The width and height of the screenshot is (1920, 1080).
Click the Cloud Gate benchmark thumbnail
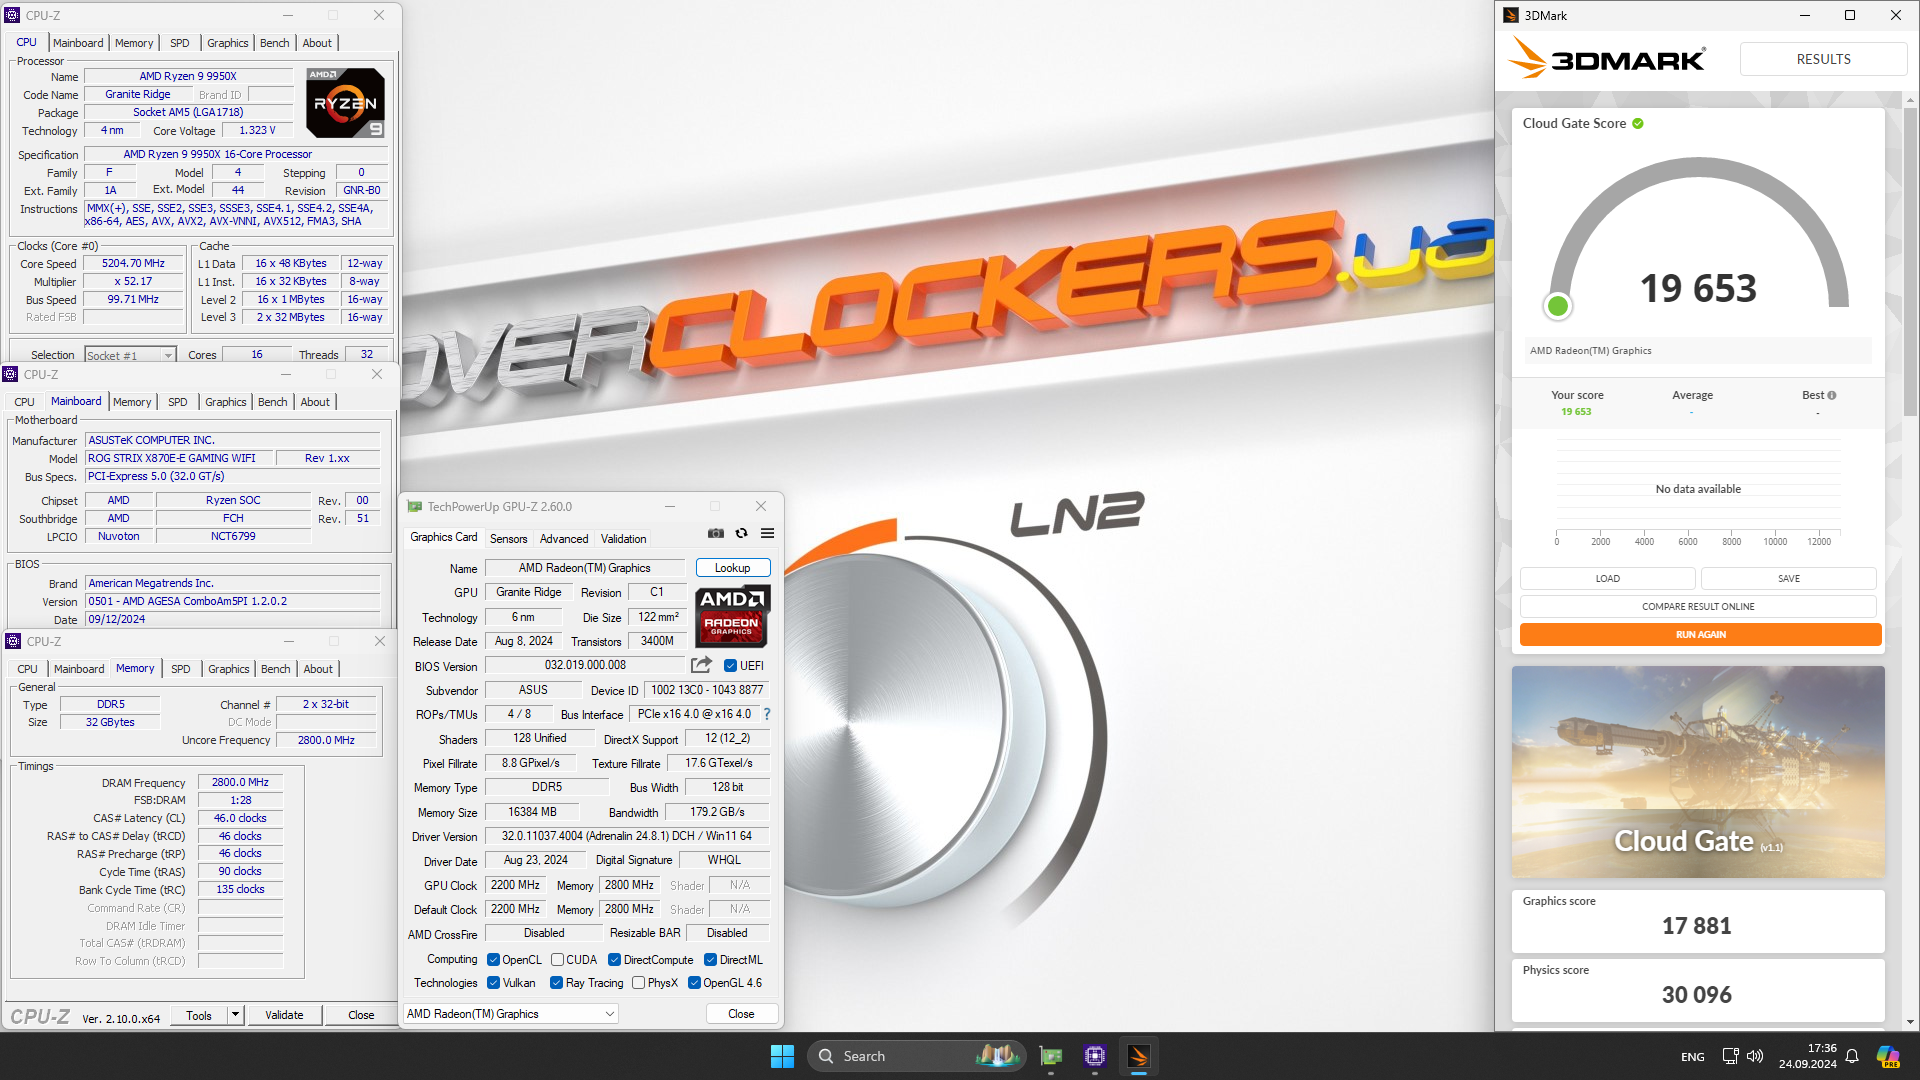[x=1697, y=772]
